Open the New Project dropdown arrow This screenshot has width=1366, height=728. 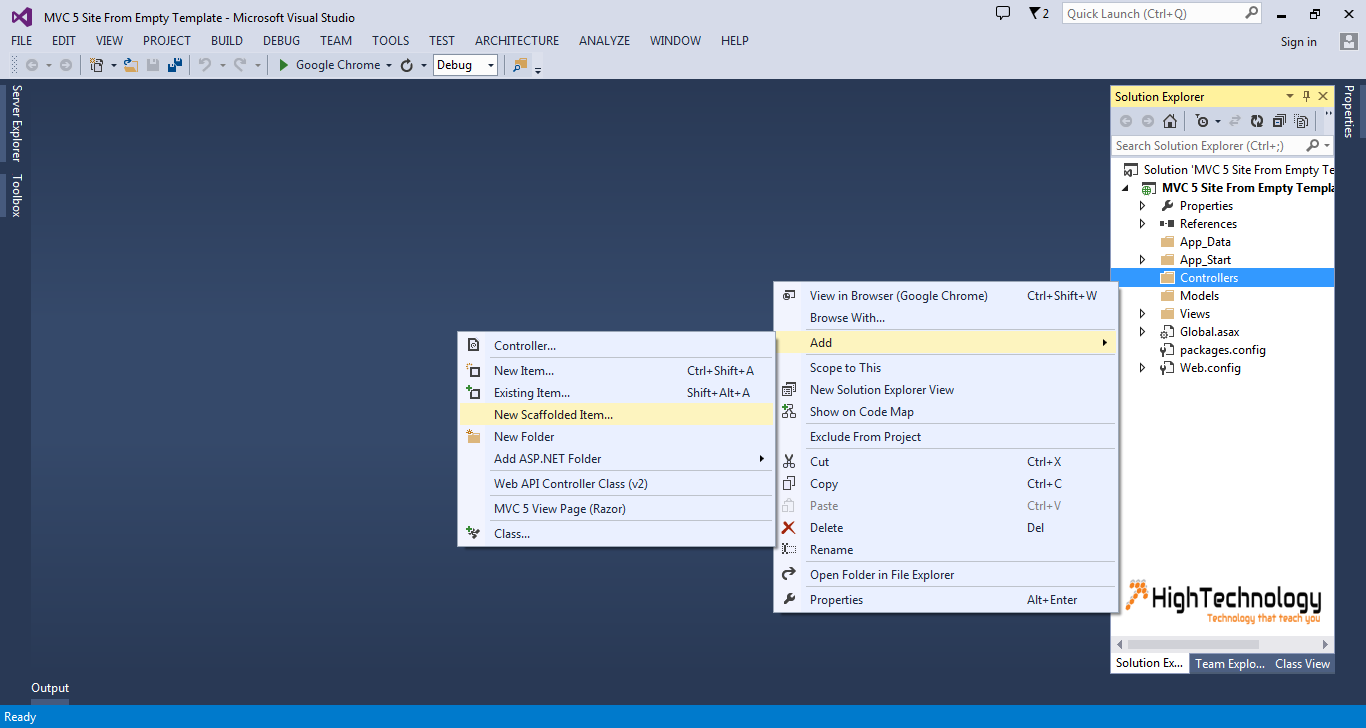[113, 65]
